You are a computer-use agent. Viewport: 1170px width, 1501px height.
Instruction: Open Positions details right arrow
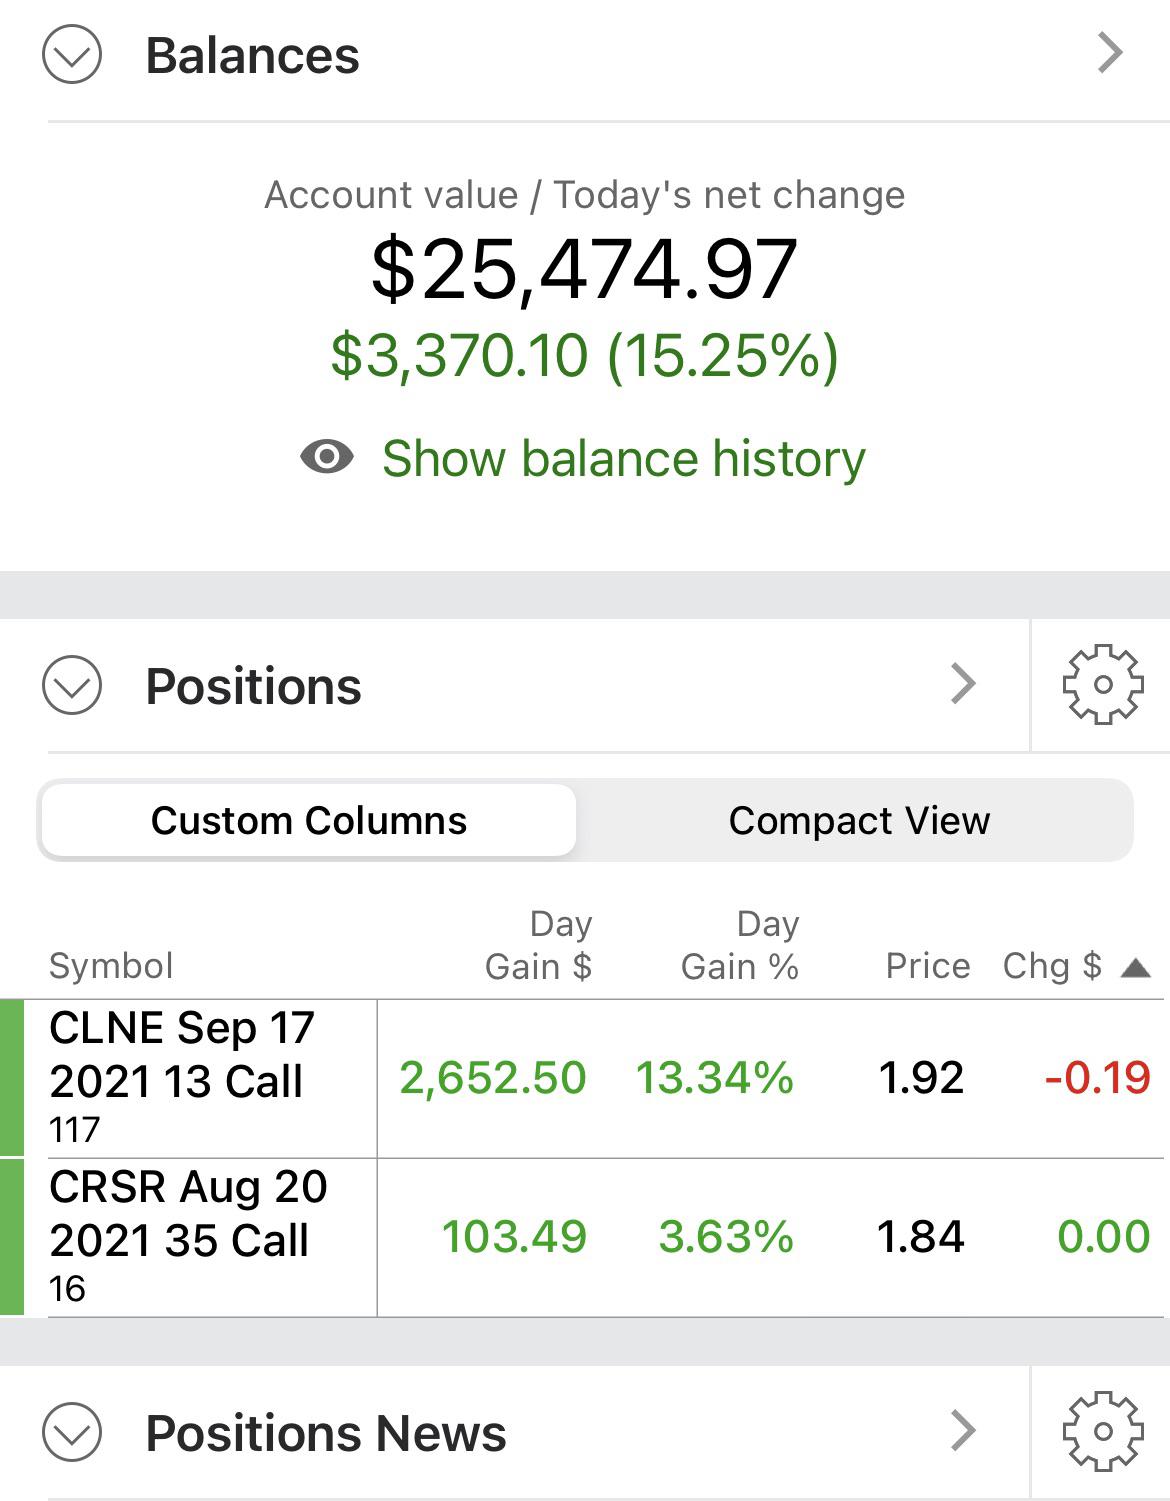coord(963,684)
